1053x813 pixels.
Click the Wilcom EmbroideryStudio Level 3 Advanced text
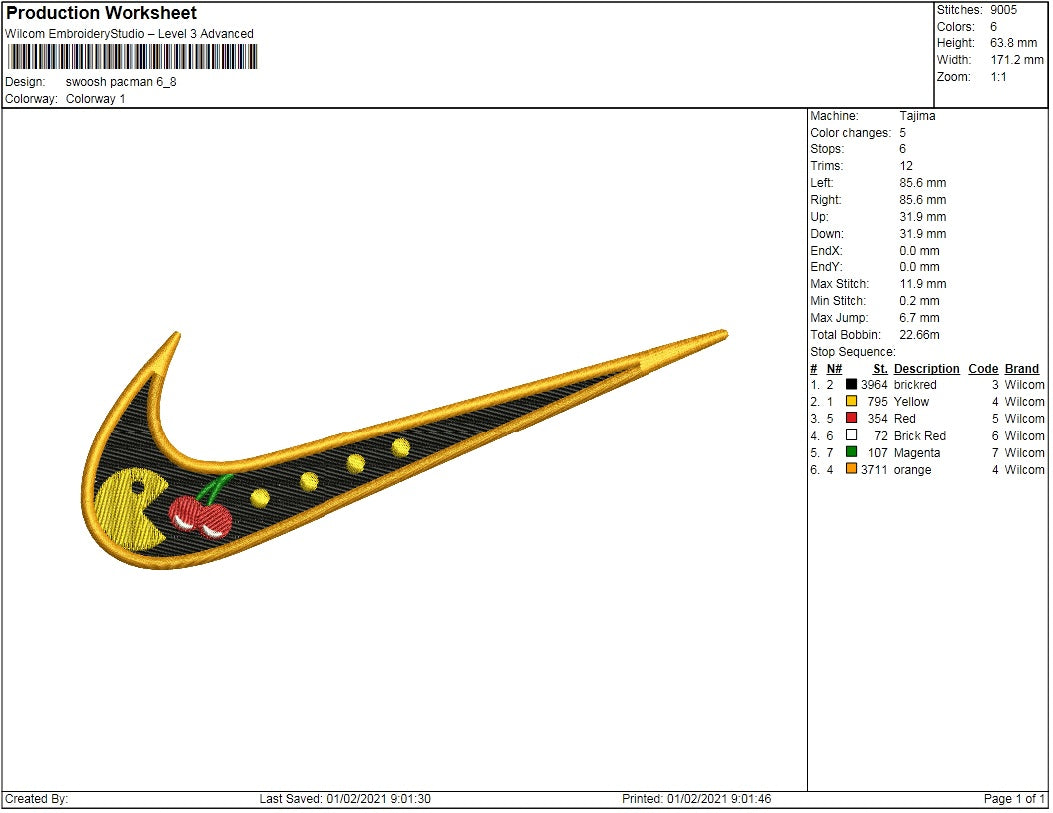[x=130, y=34]
